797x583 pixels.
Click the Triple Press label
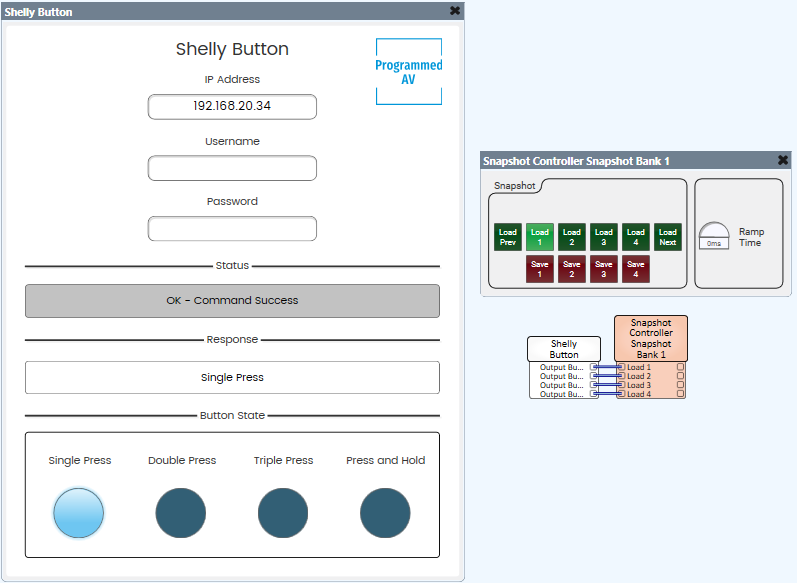tap(284, 460)
